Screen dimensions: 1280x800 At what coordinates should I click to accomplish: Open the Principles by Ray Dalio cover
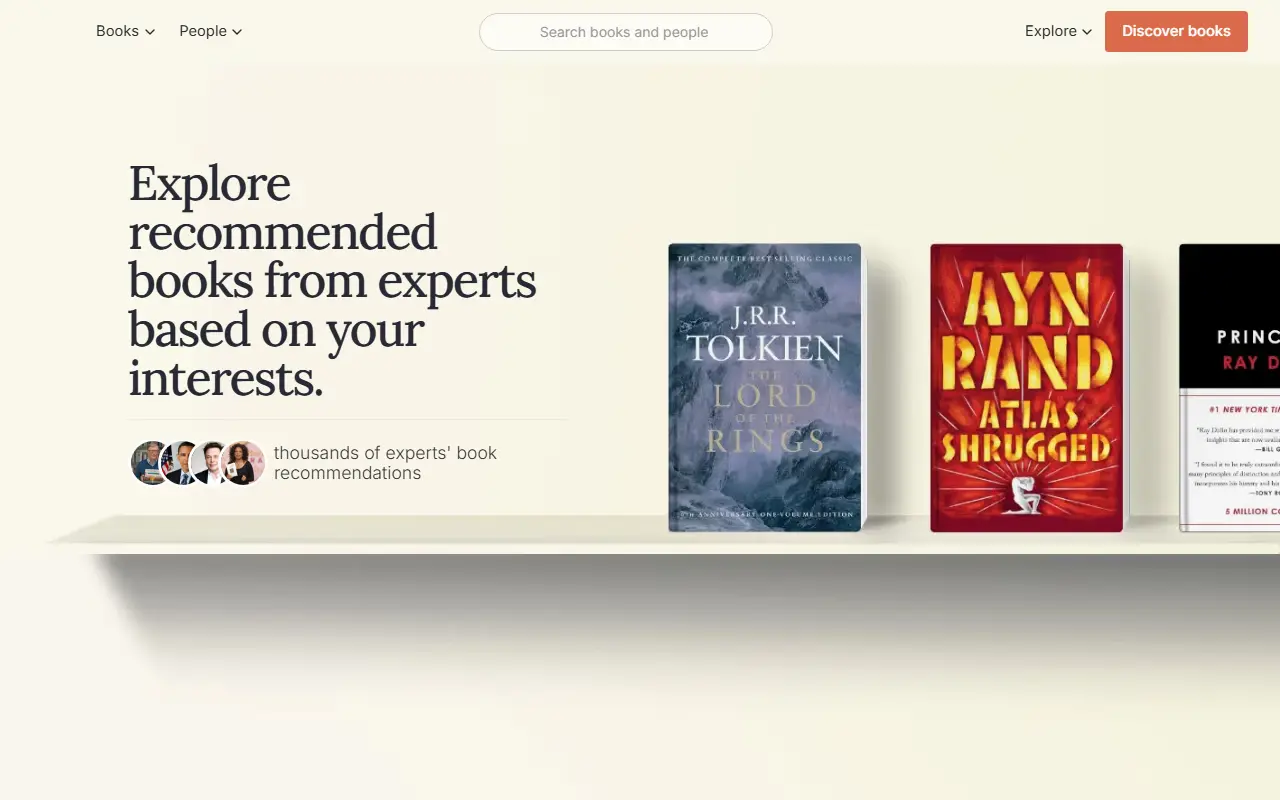point(1230,388)
